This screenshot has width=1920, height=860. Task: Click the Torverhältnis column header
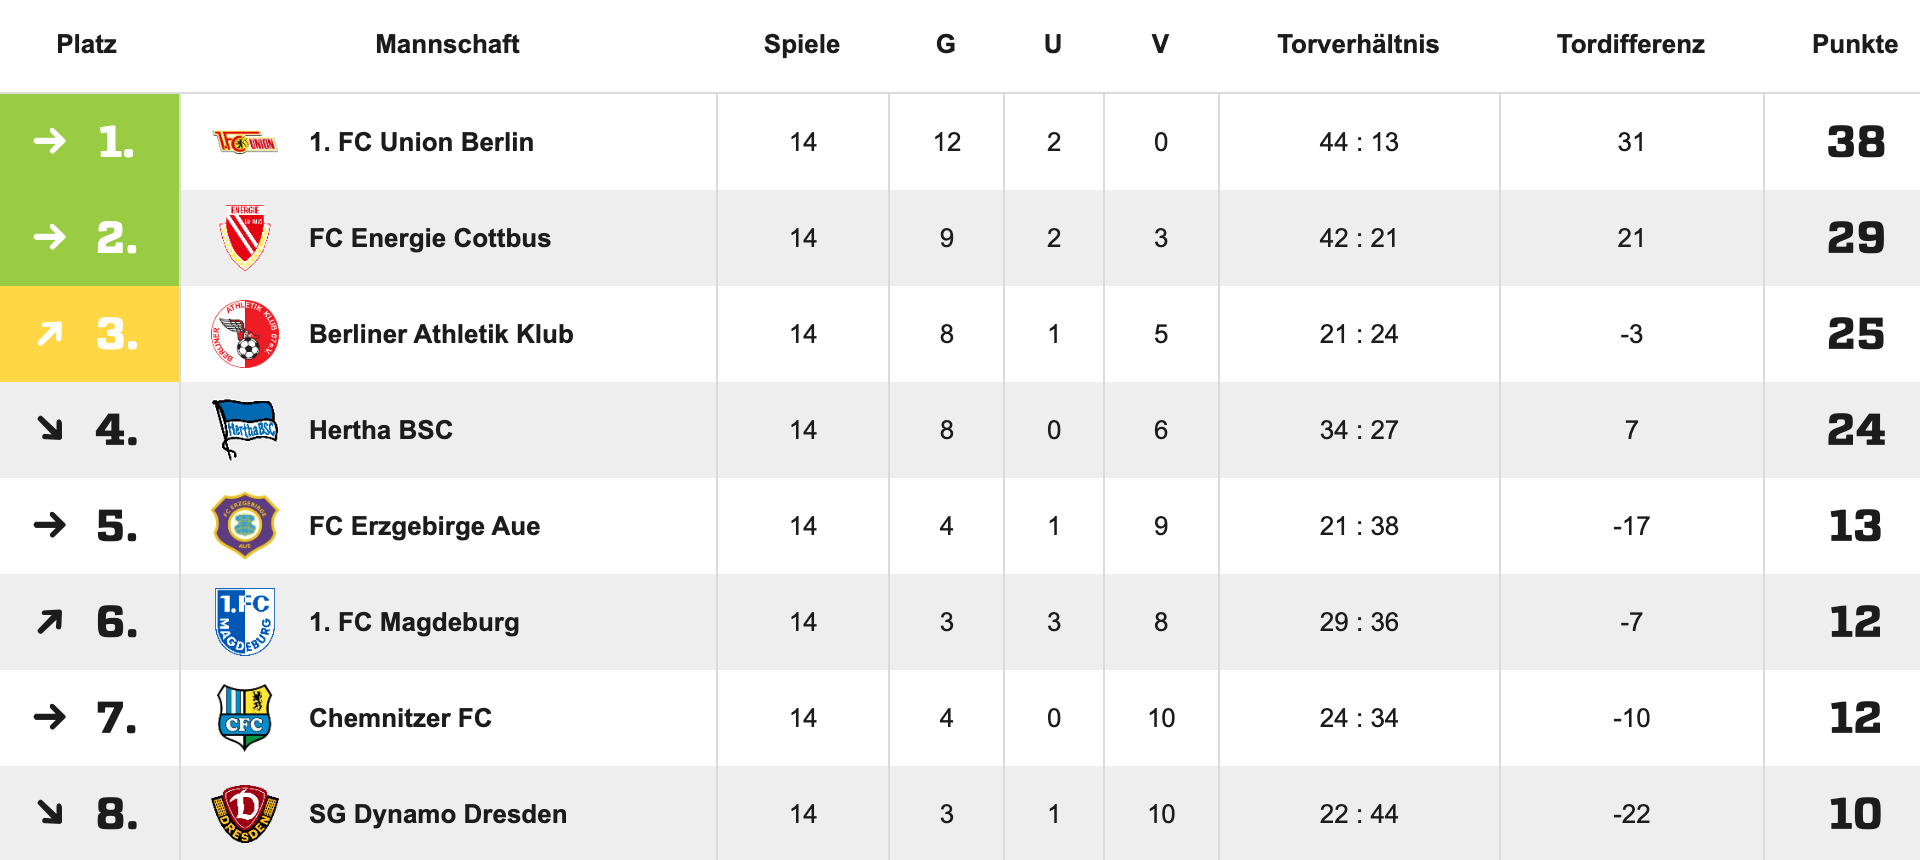1357,44
